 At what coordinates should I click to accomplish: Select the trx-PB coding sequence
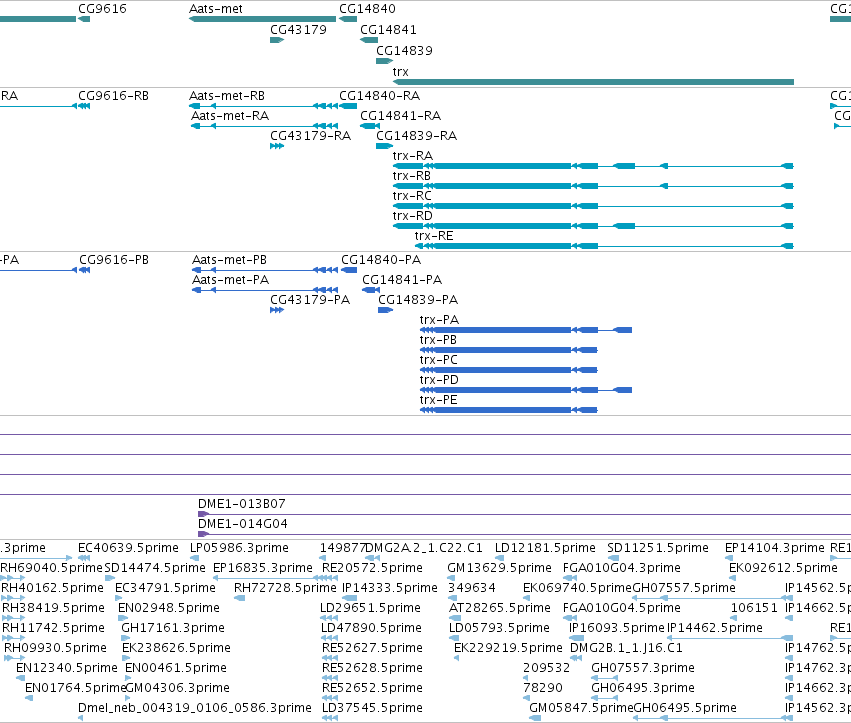(x=509, y=350)
